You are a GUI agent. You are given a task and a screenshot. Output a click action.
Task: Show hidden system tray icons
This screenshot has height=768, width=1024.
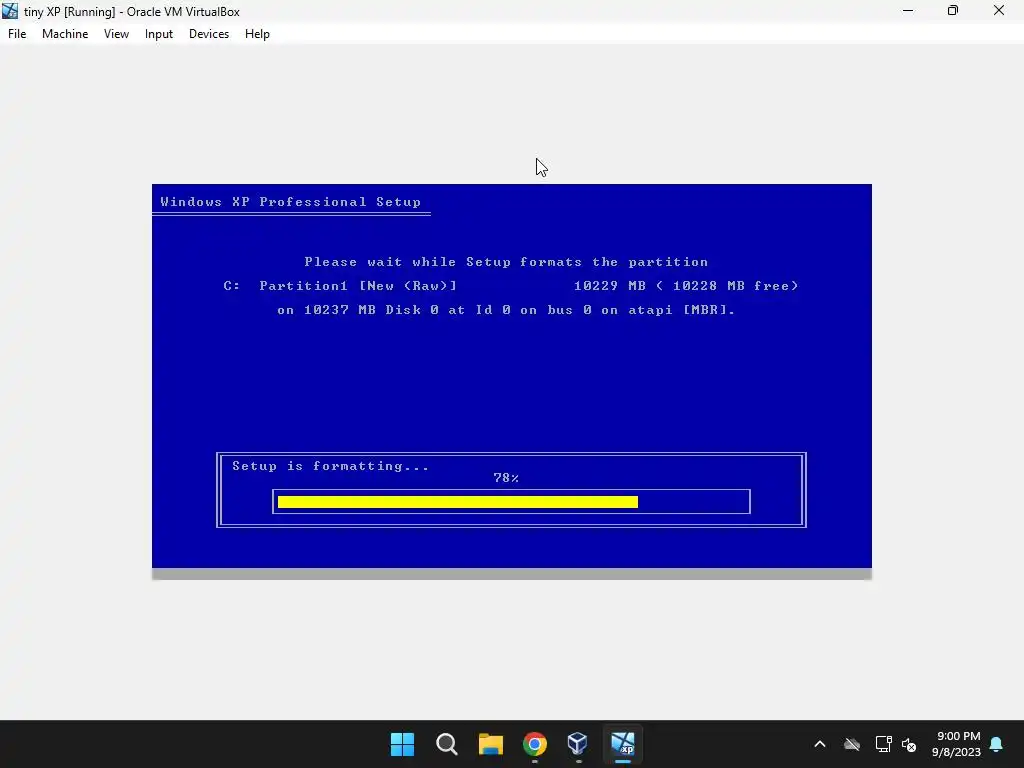(820, 744)
